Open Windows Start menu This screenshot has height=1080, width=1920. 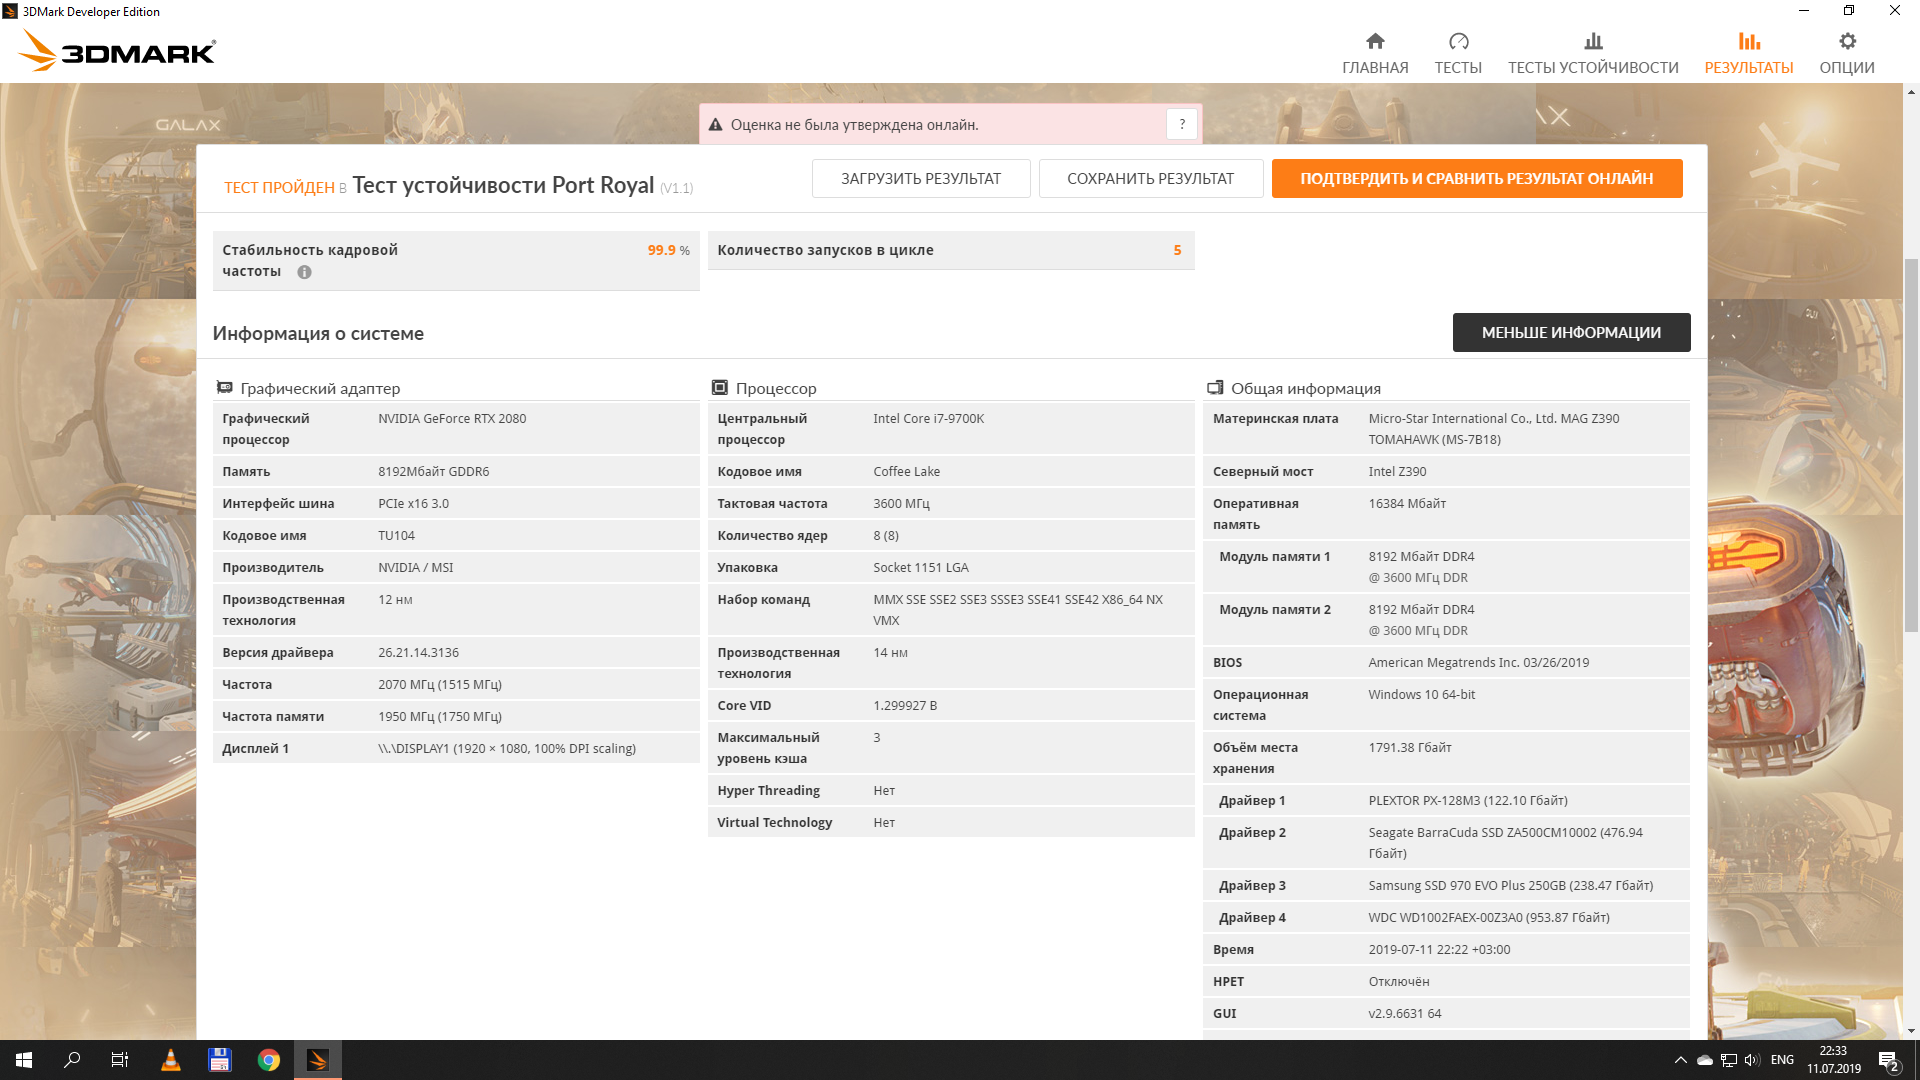pyautogui.click(x=24, y=1060)
